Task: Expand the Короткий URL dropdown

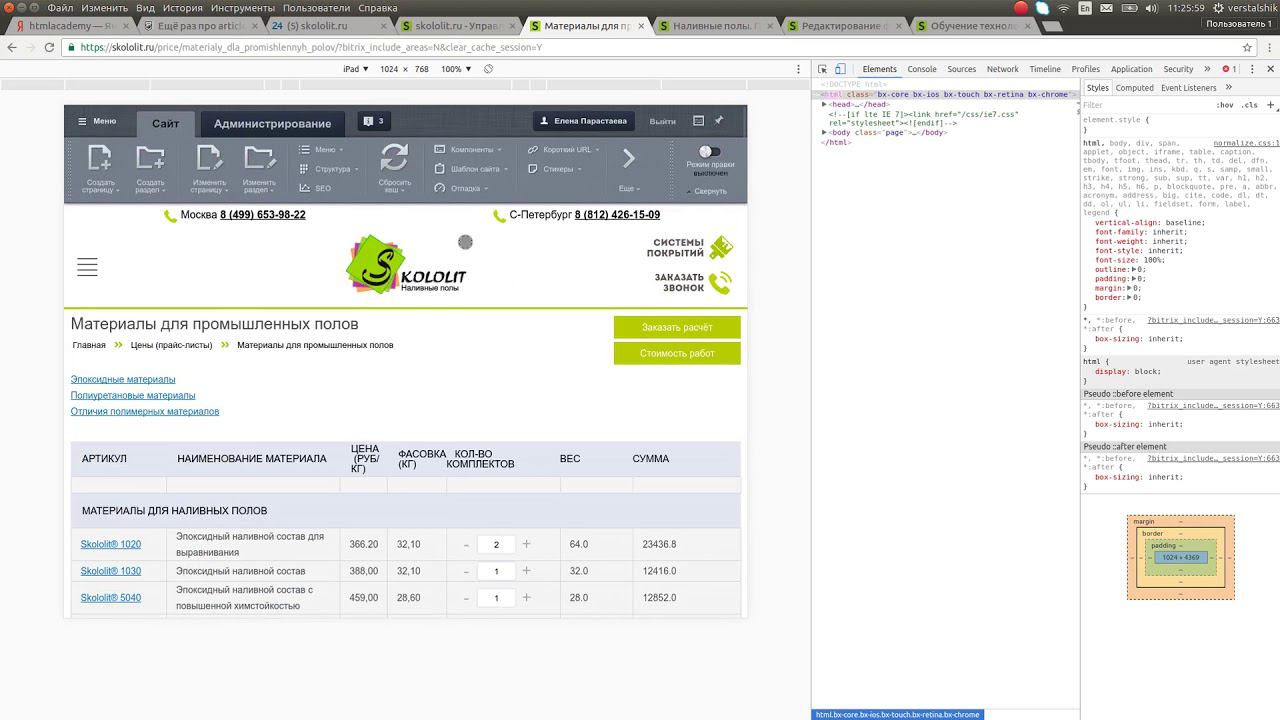Action: click(565, 150)
